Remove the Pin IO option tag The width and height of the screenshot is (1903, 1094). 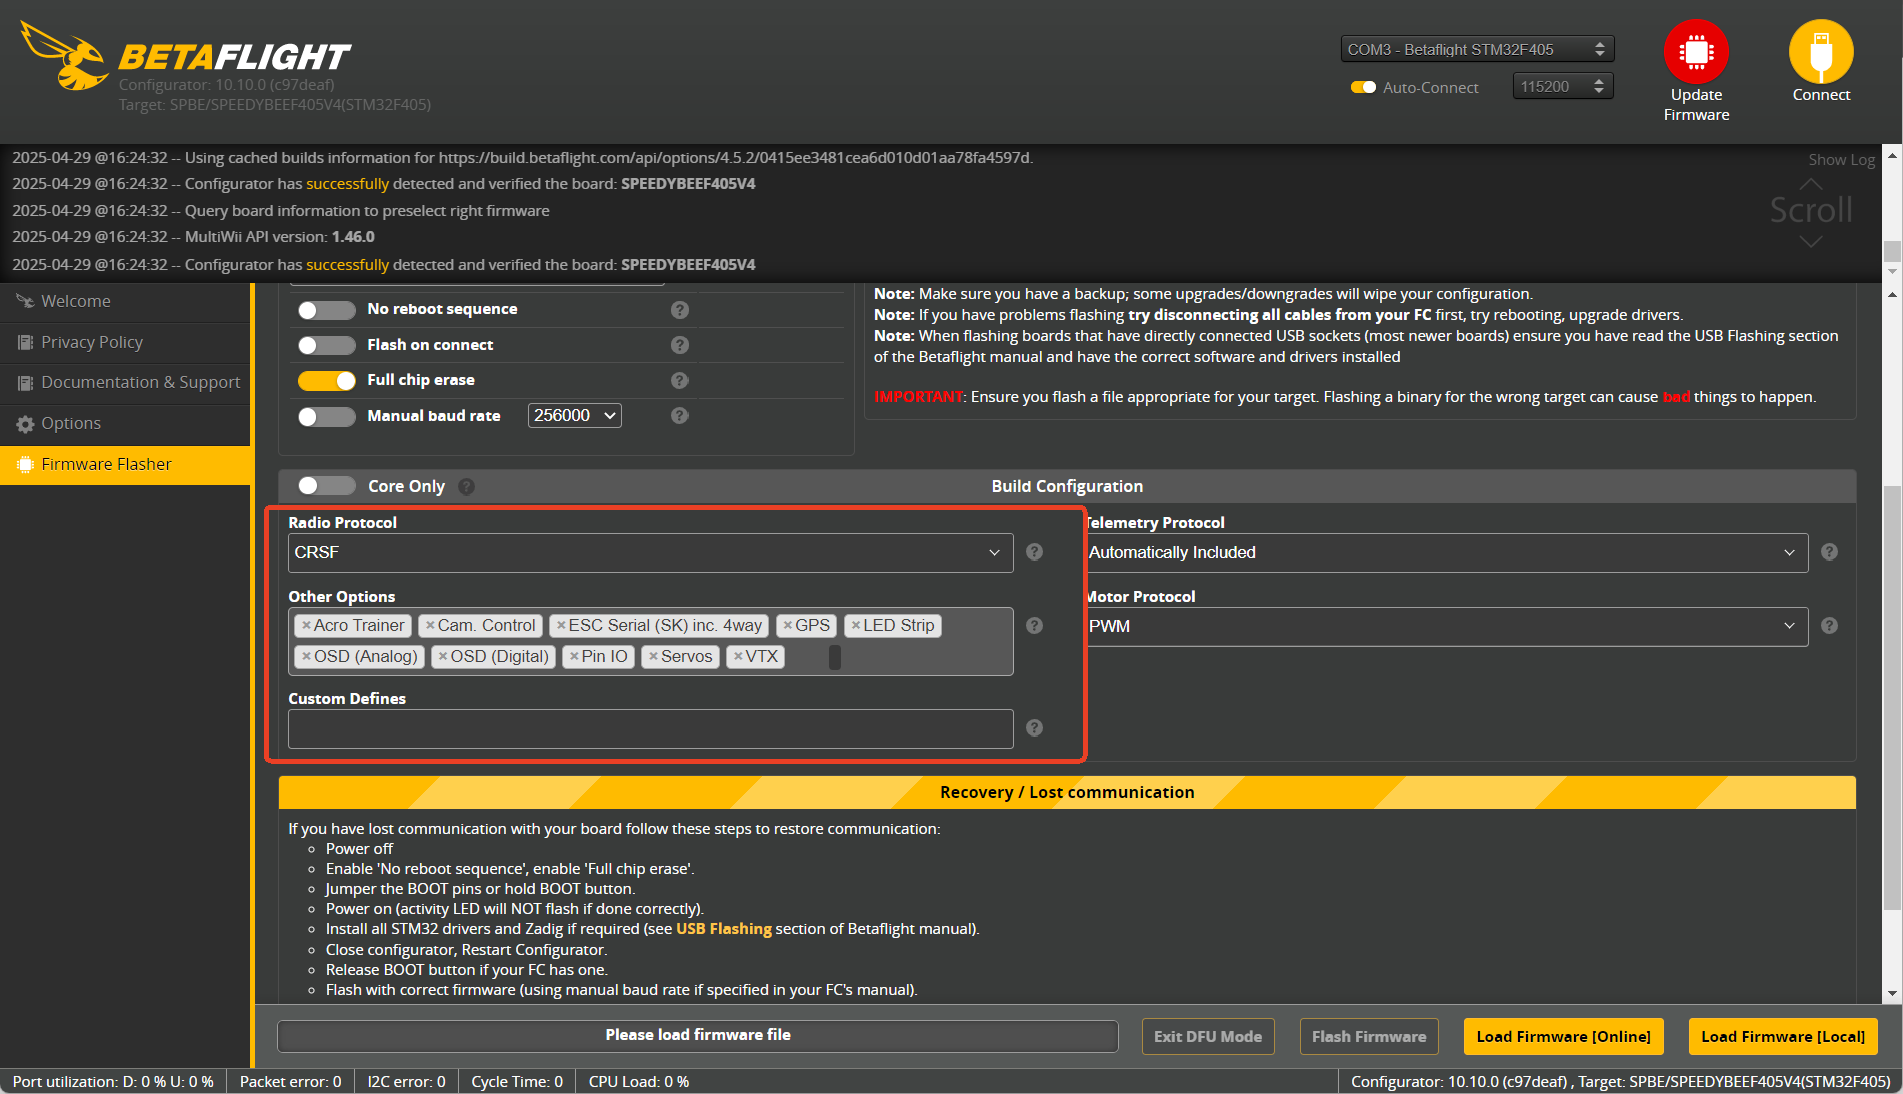point(574,656)
